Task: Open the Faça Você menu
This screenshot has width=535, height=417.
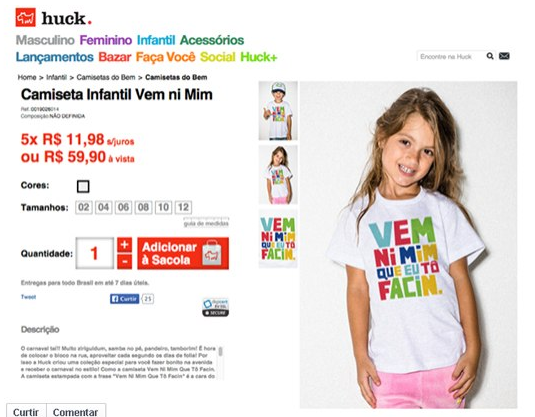Action: pyautogui.click(x=165, y=57)
